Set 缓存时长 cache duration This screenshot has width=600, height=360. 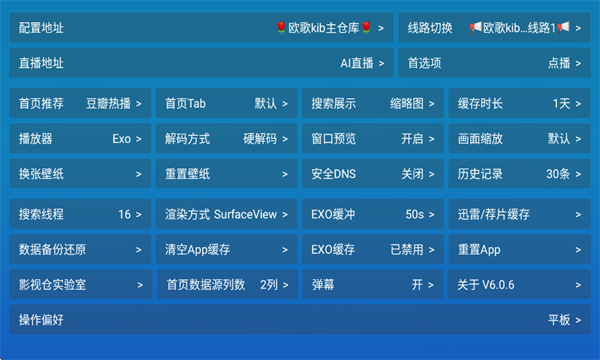520,103
